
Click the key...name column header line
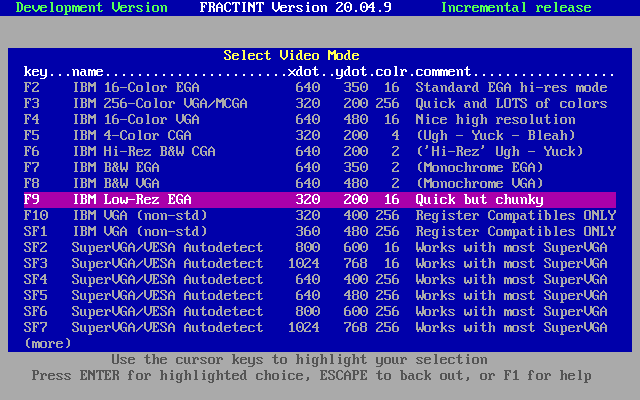tap(320, 72)
